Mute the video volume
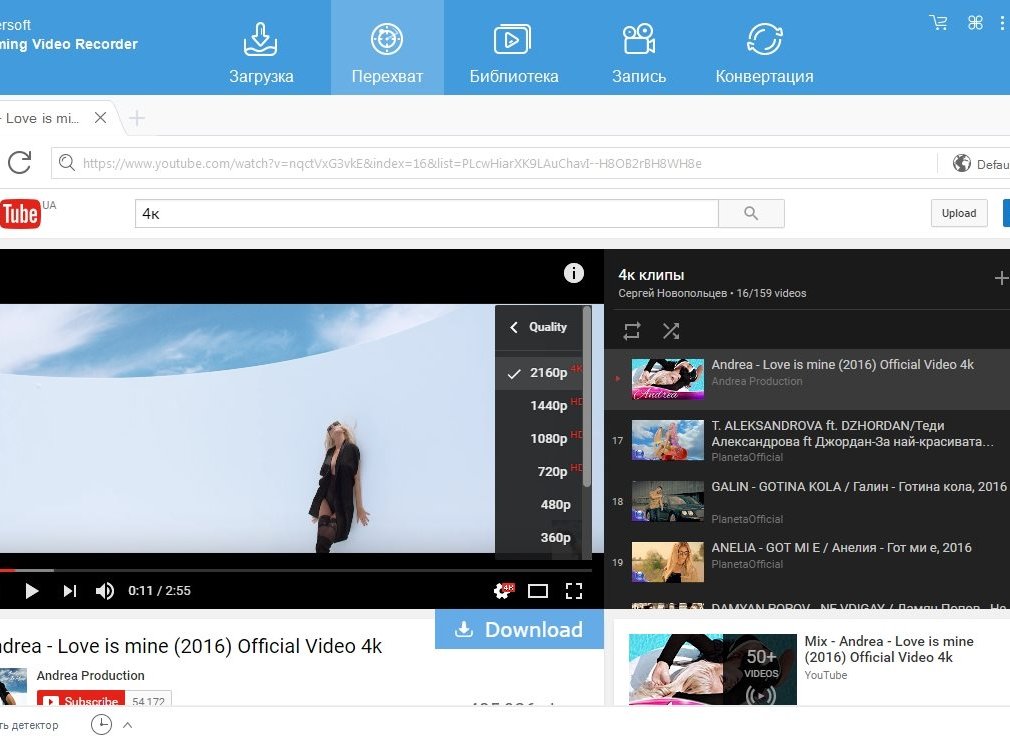The image size is (1010, 742). [x=104, y=591]
